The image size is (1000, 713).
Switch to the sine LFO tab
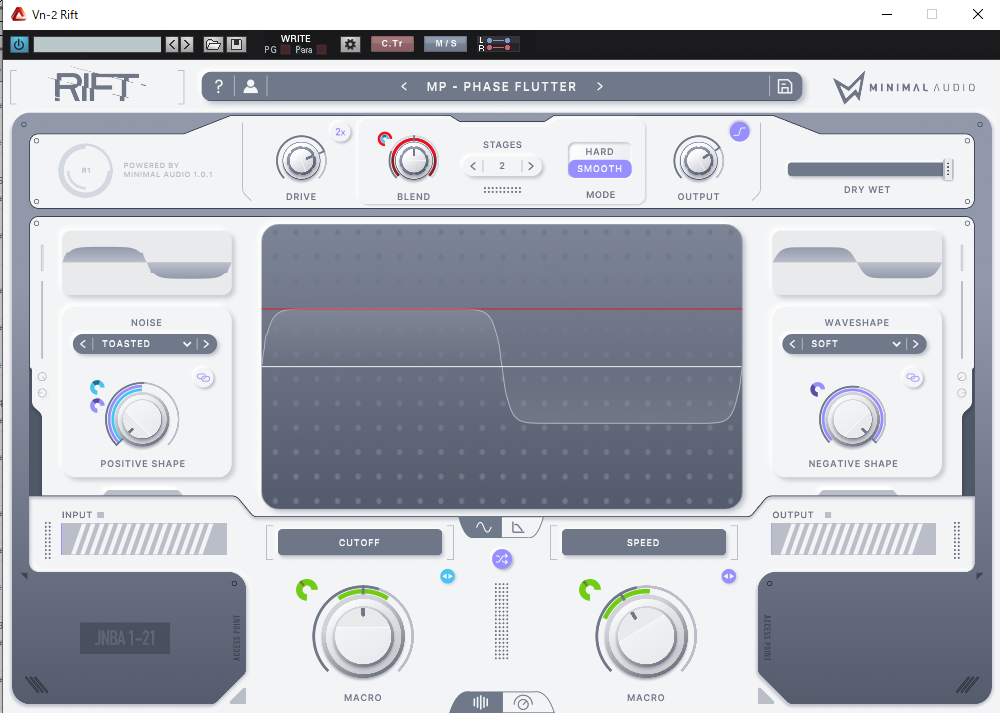point(483,527)
